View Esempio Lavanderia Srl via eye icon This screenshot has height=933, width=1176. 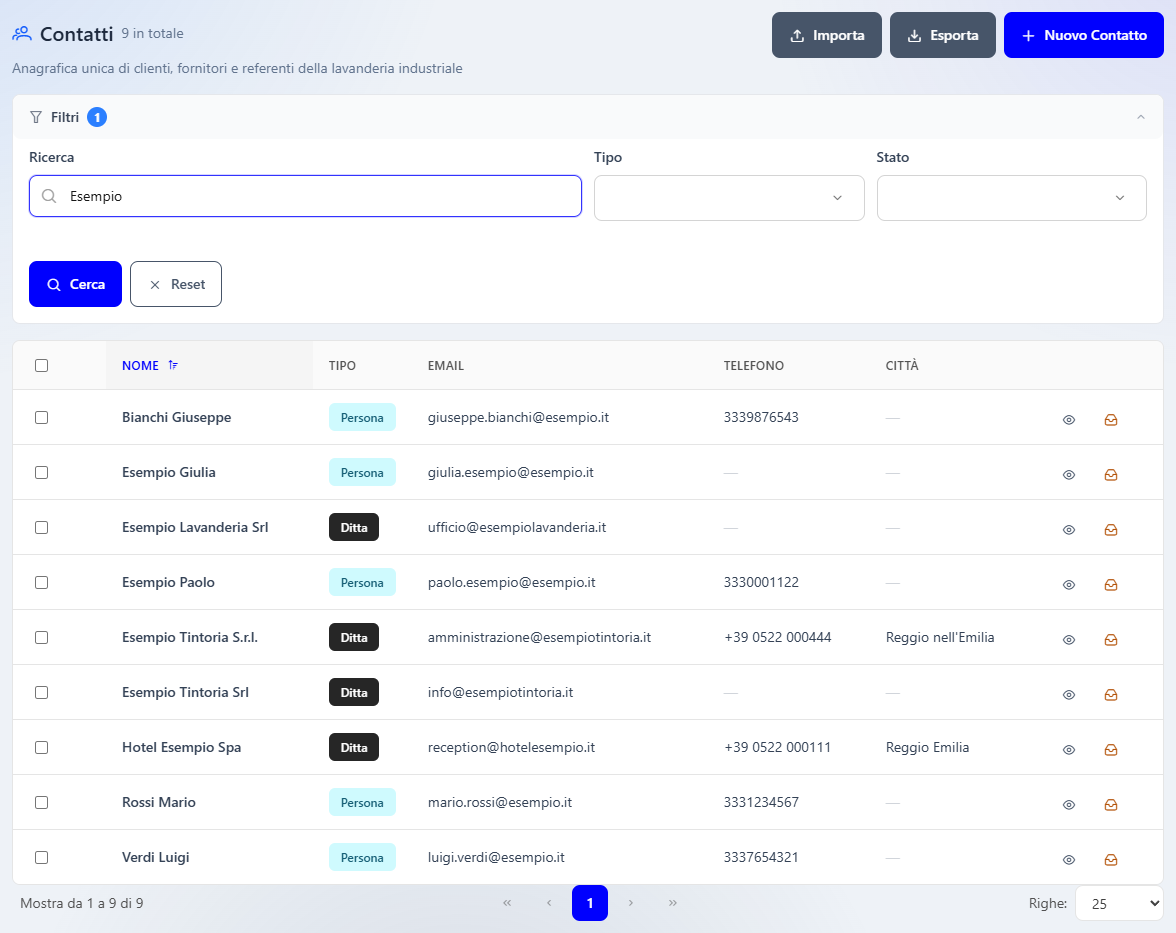(1069, 530)
